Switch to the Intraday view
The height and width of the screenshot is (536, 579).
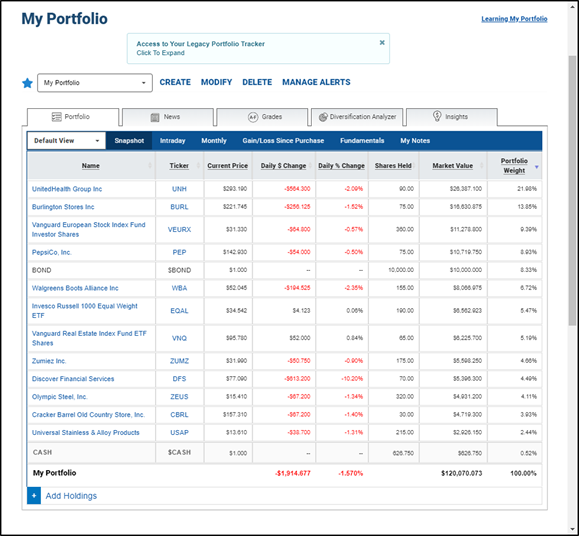172,141
